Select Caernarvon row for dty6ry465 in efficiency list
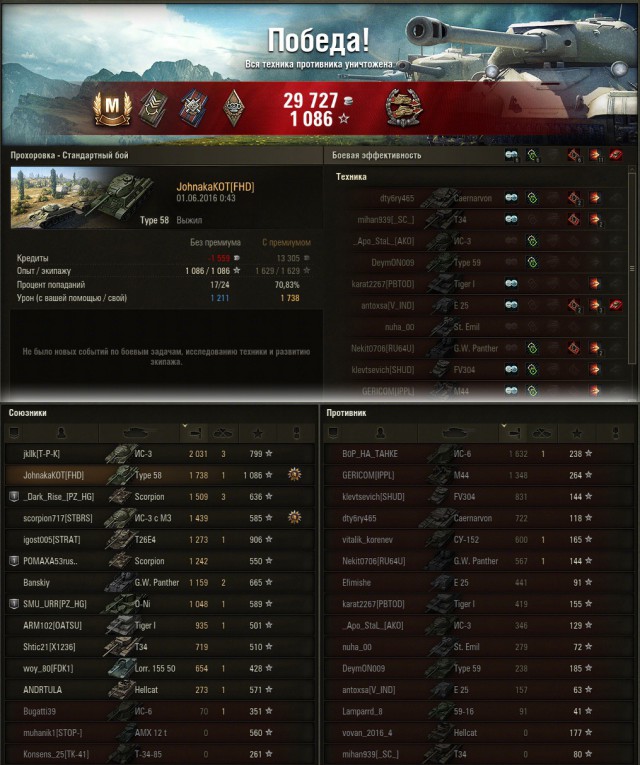 click(480, 198)
